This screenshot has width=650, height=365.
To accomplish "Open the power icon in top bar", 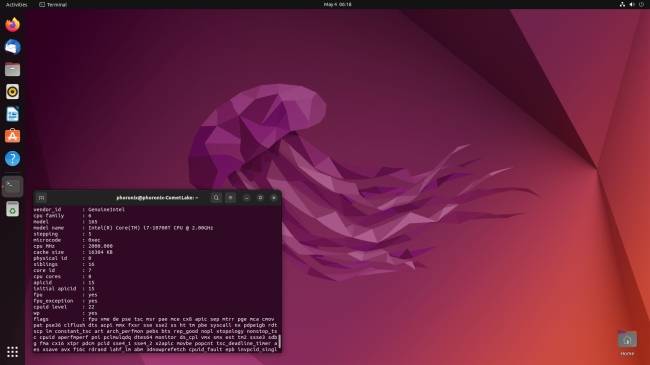I will (641, 5).
